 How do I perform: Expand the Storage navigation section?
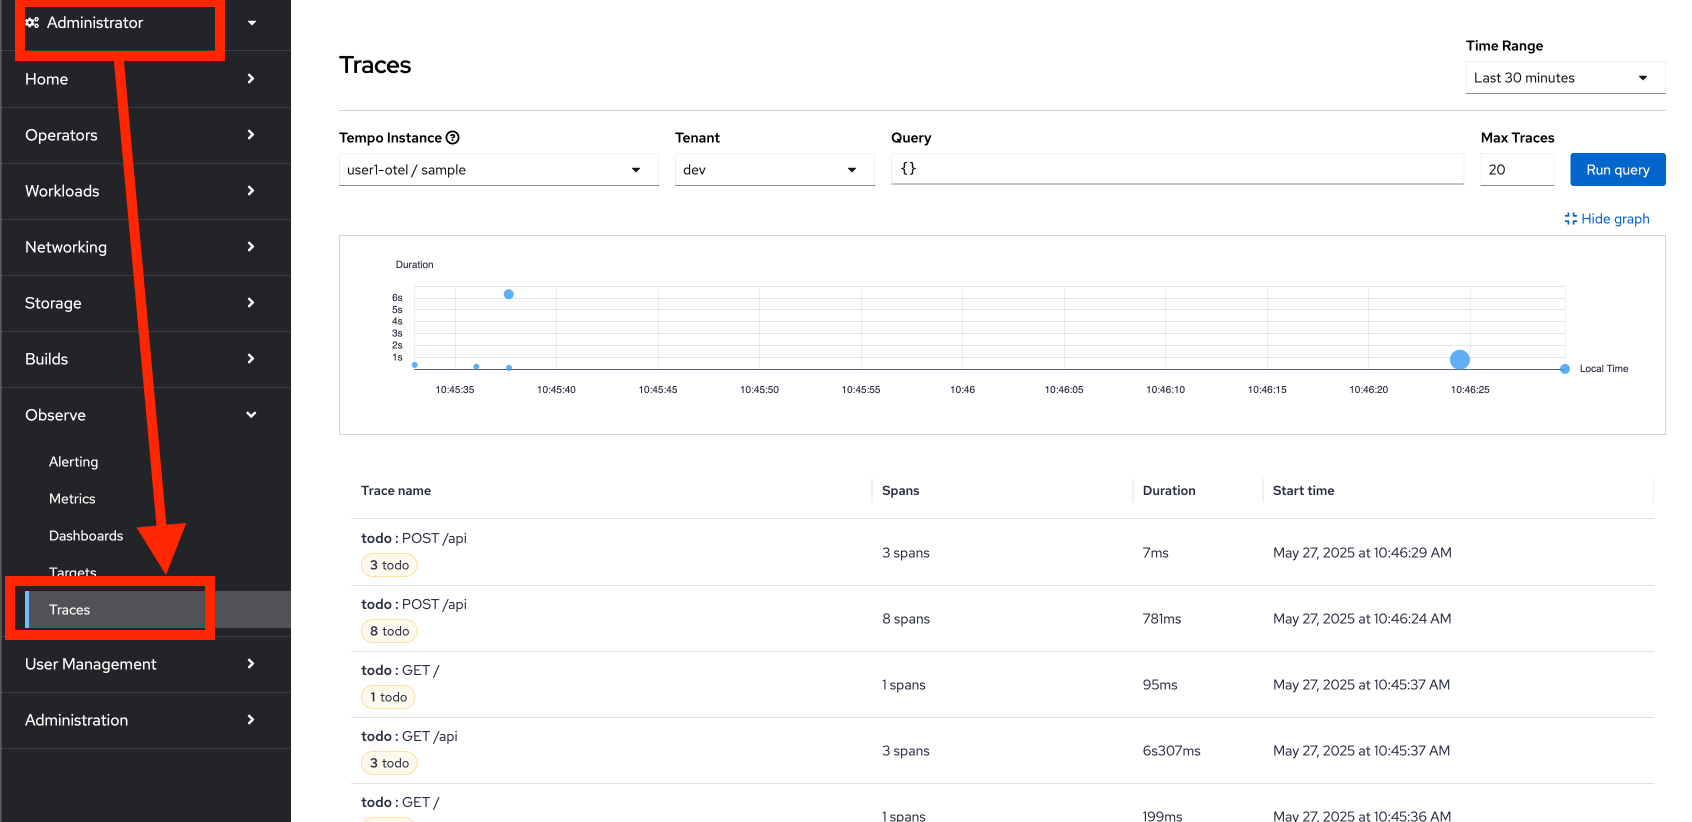145,303
